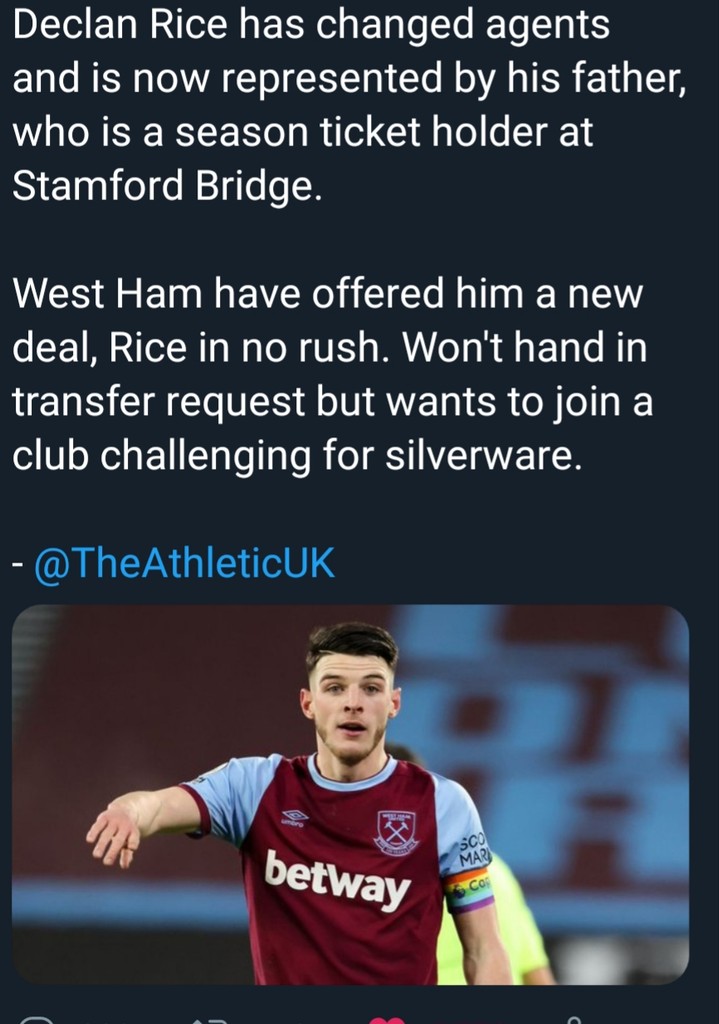The width and height of the screenshot is (719, 1024).
Task: Click the Umbro logo on the shirt
Action: 295,818
